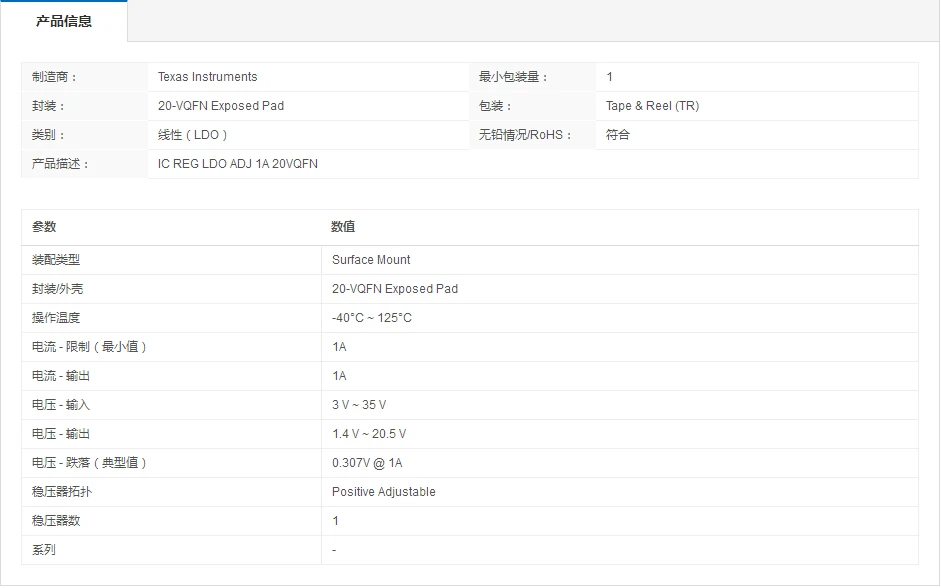Viewport: 941px width, 588px height.
Task: Click the 操作温度 parameter
Action: pos(56,318)
